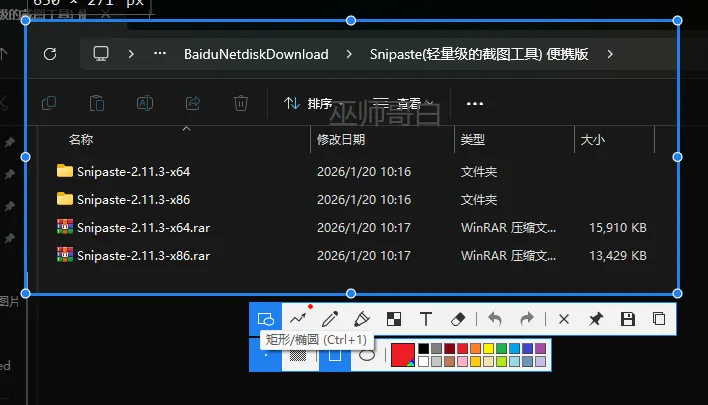Open the 查看 view dropdown
This screenshot has width=708, height=405.
402,104
